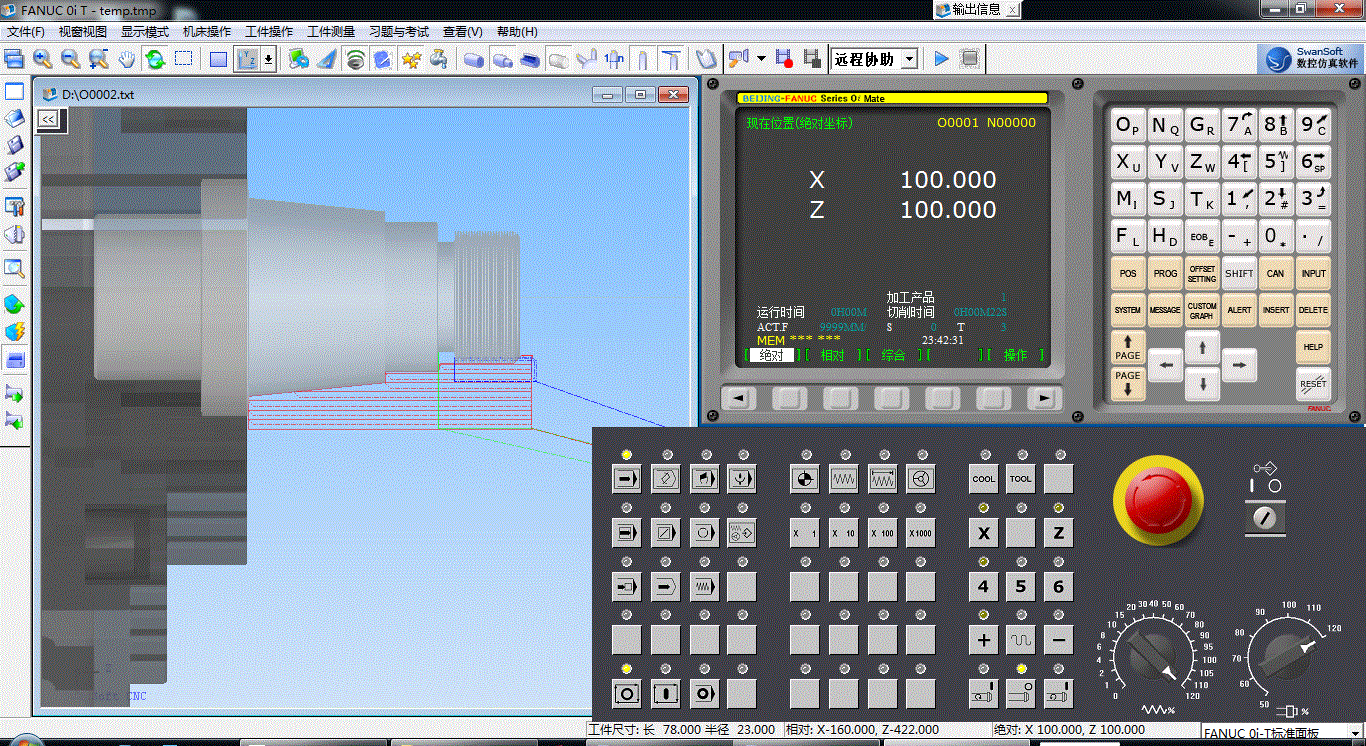Click the YZ plane view toolbar icon
The width and height of the screenshot is (1366, 746).
coord(247,59)
